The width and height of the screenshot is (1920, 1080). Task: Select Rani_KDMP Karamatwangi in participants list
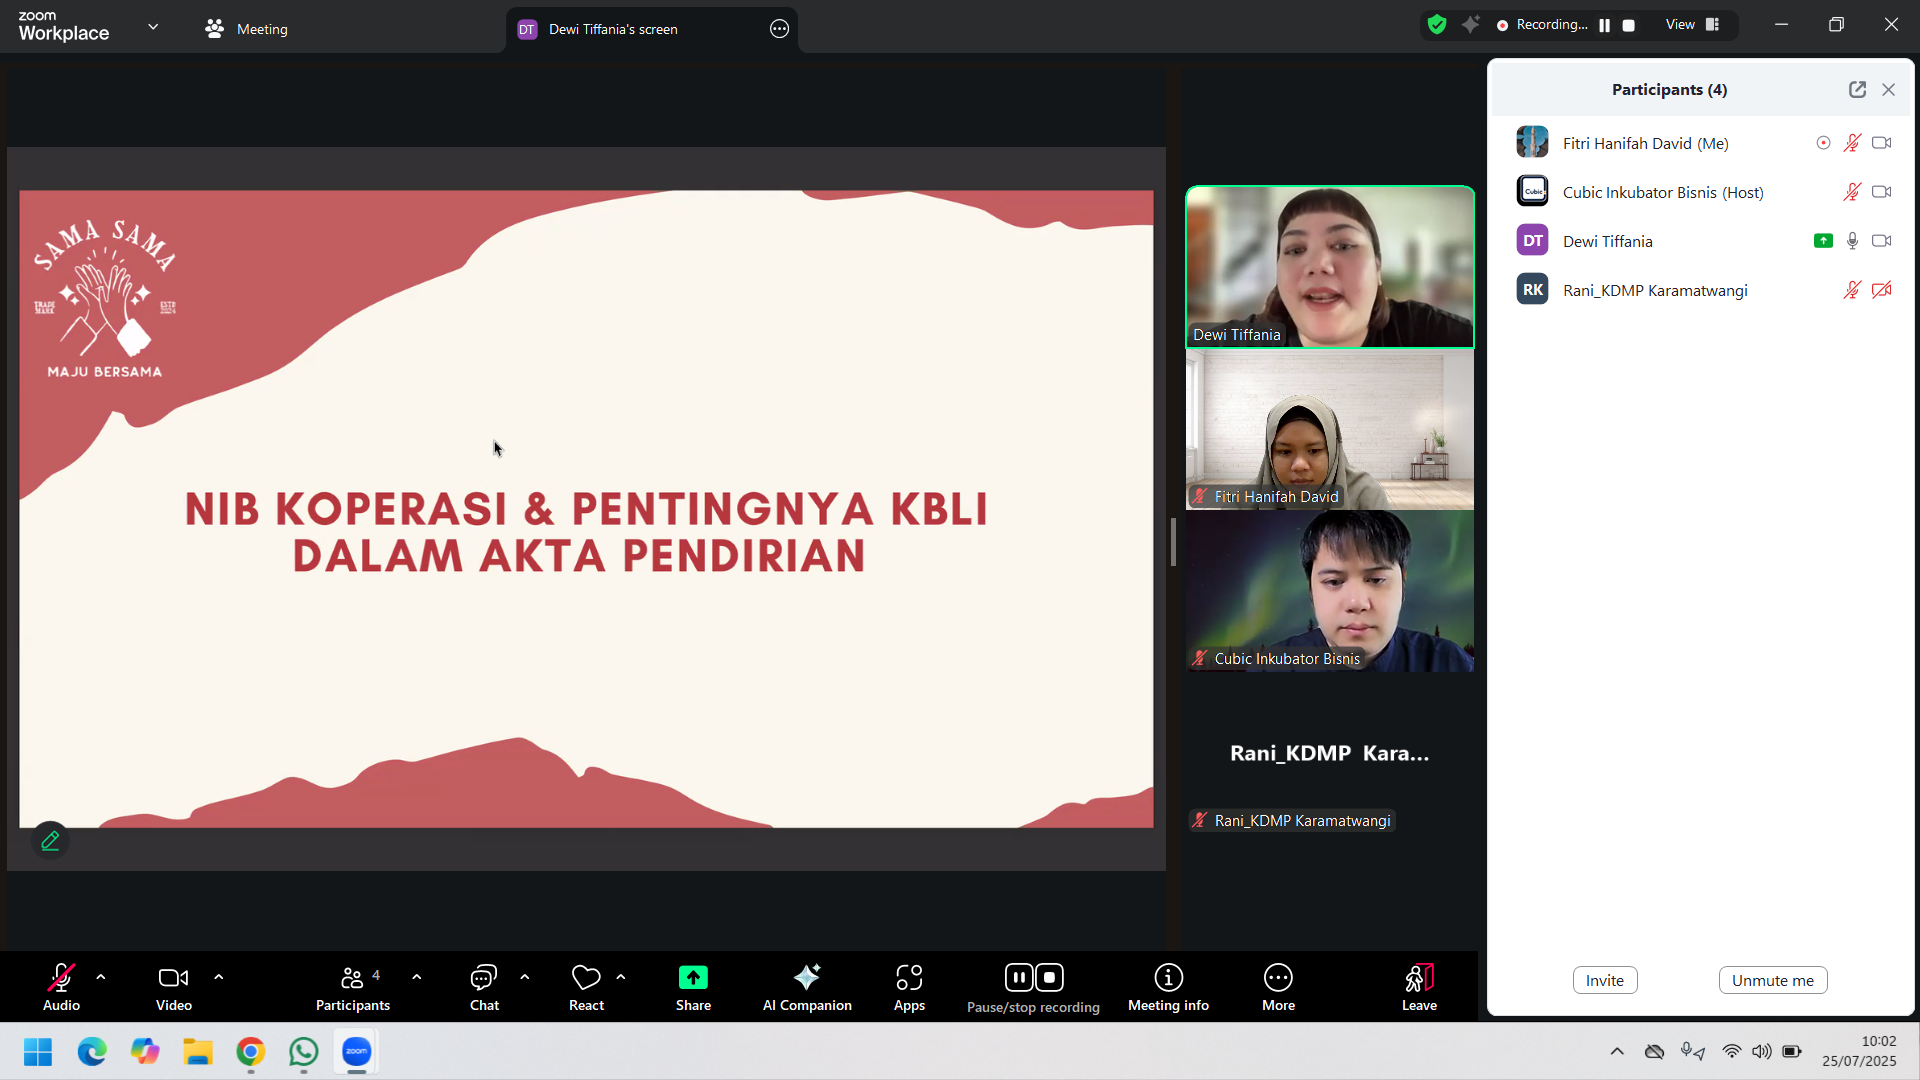1703,290
